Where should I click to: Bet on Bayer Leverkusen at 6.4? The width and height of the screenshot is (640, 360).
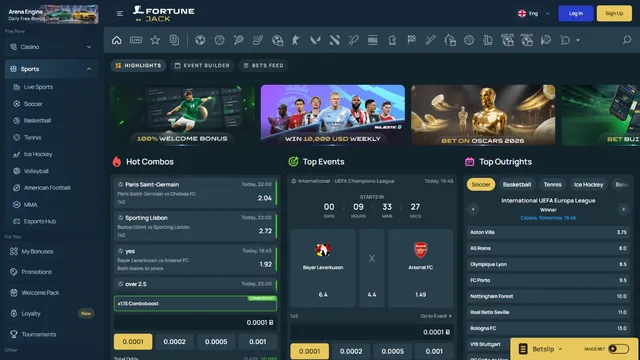(323, 268)
